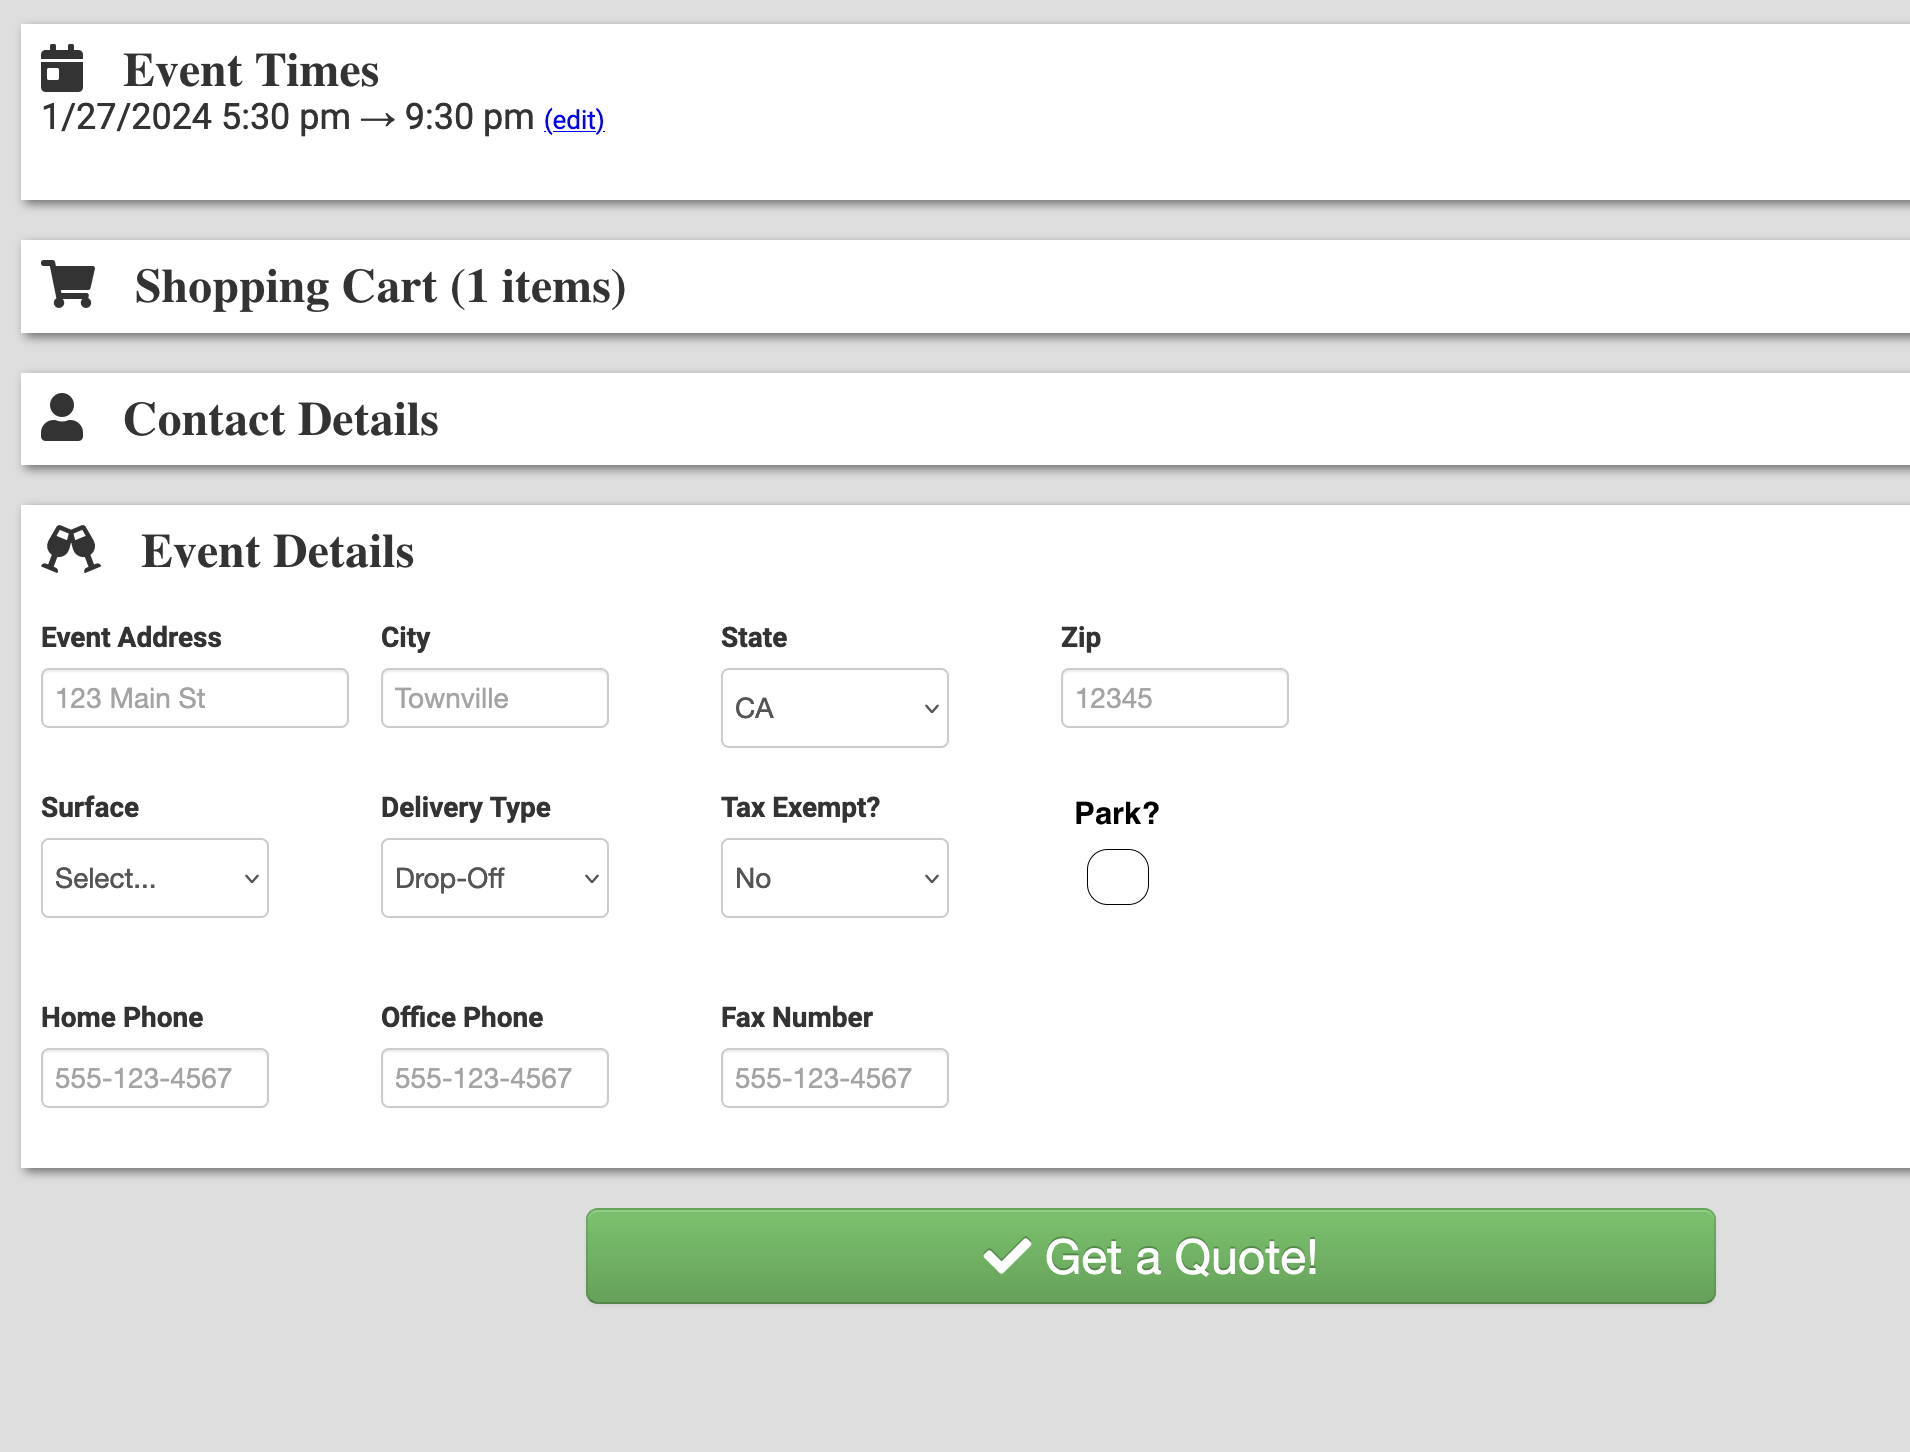Select the Zip code input box
The image size is (1910, 1452).
point(1174,698)
